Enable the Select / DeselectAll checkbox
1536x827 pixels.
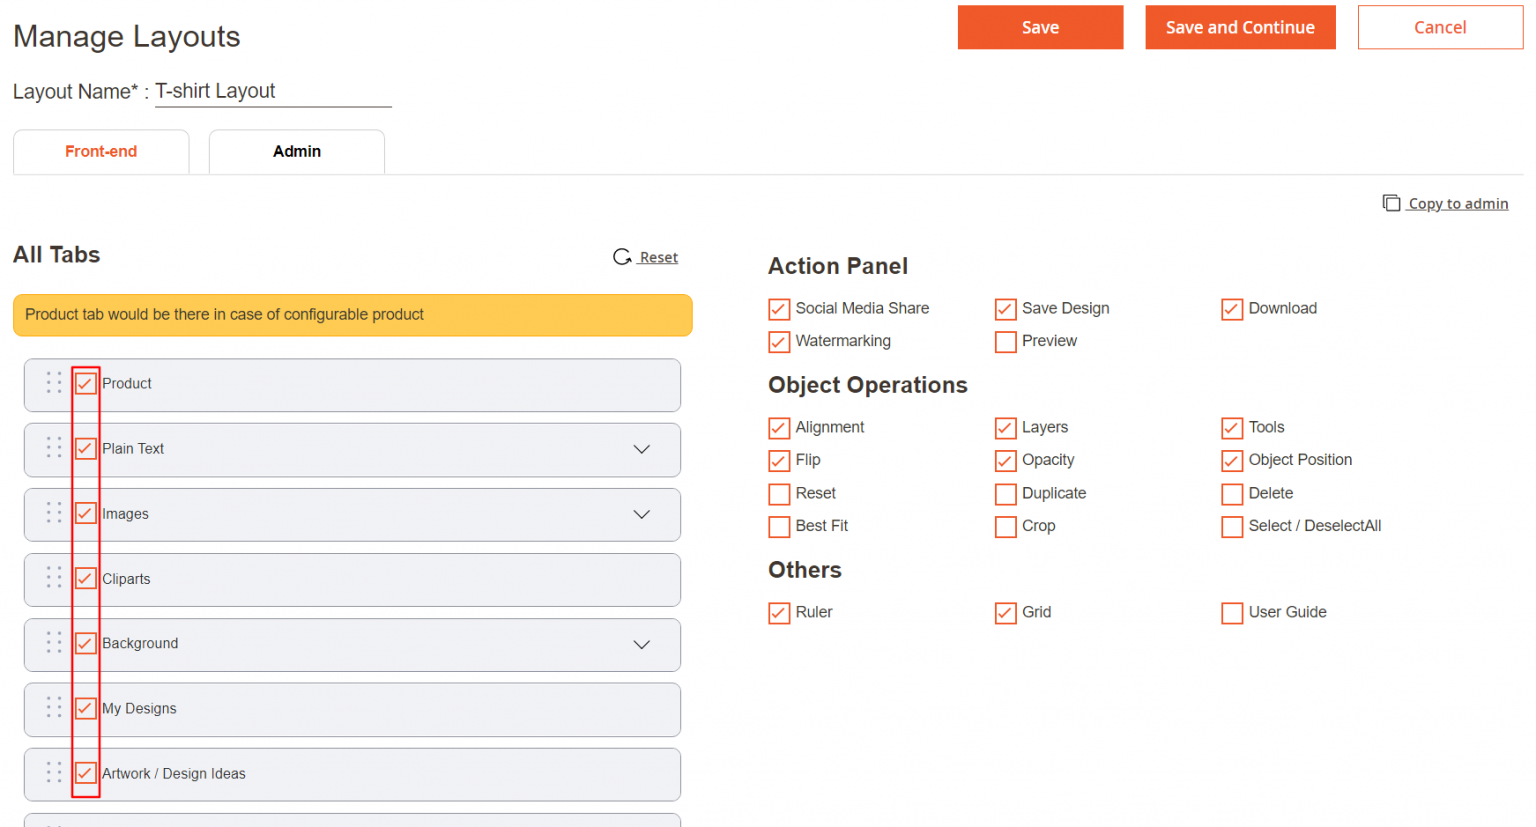pos(1232,527)
